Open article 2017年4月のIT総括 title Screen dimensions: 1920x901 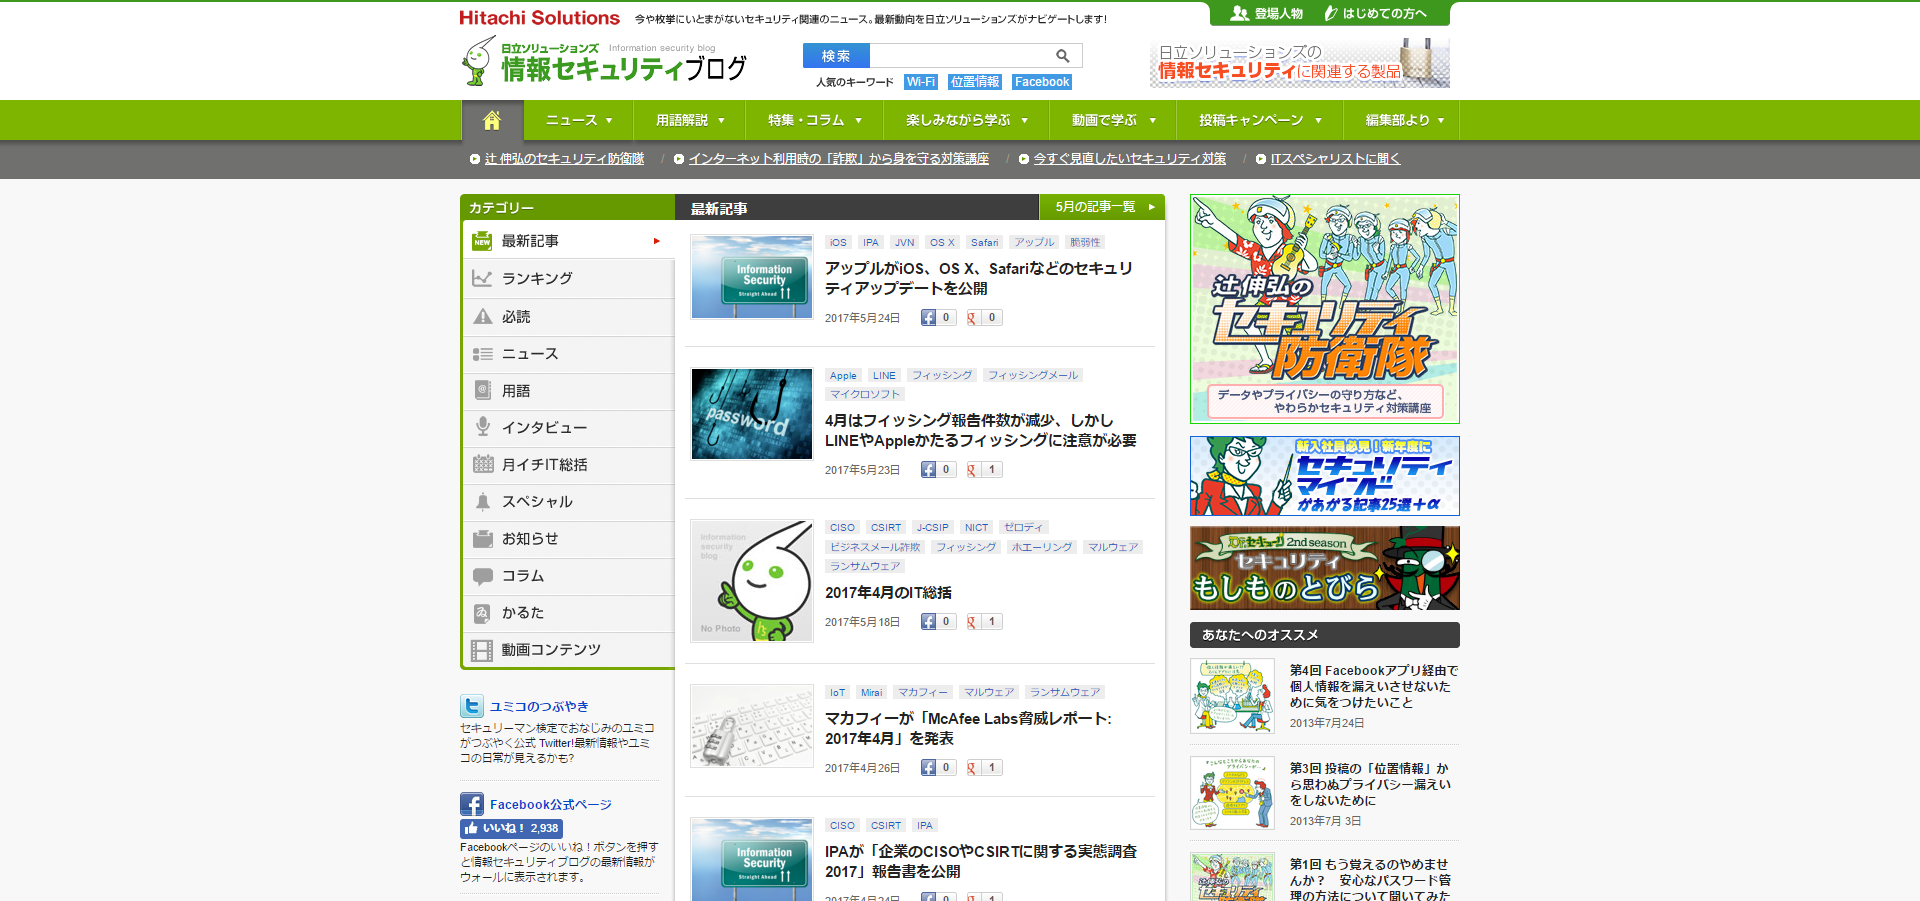click(x=888, y=593)
